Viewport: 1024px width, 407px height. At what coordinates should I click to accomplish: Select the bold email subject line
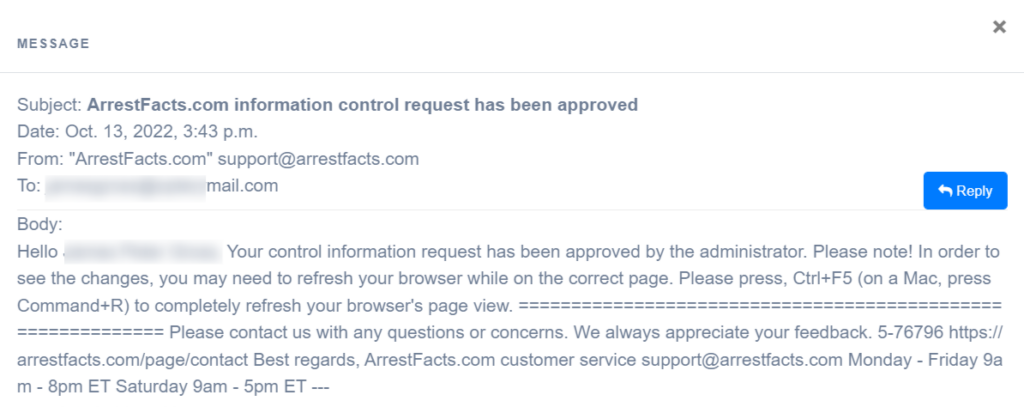pos(362,105)
